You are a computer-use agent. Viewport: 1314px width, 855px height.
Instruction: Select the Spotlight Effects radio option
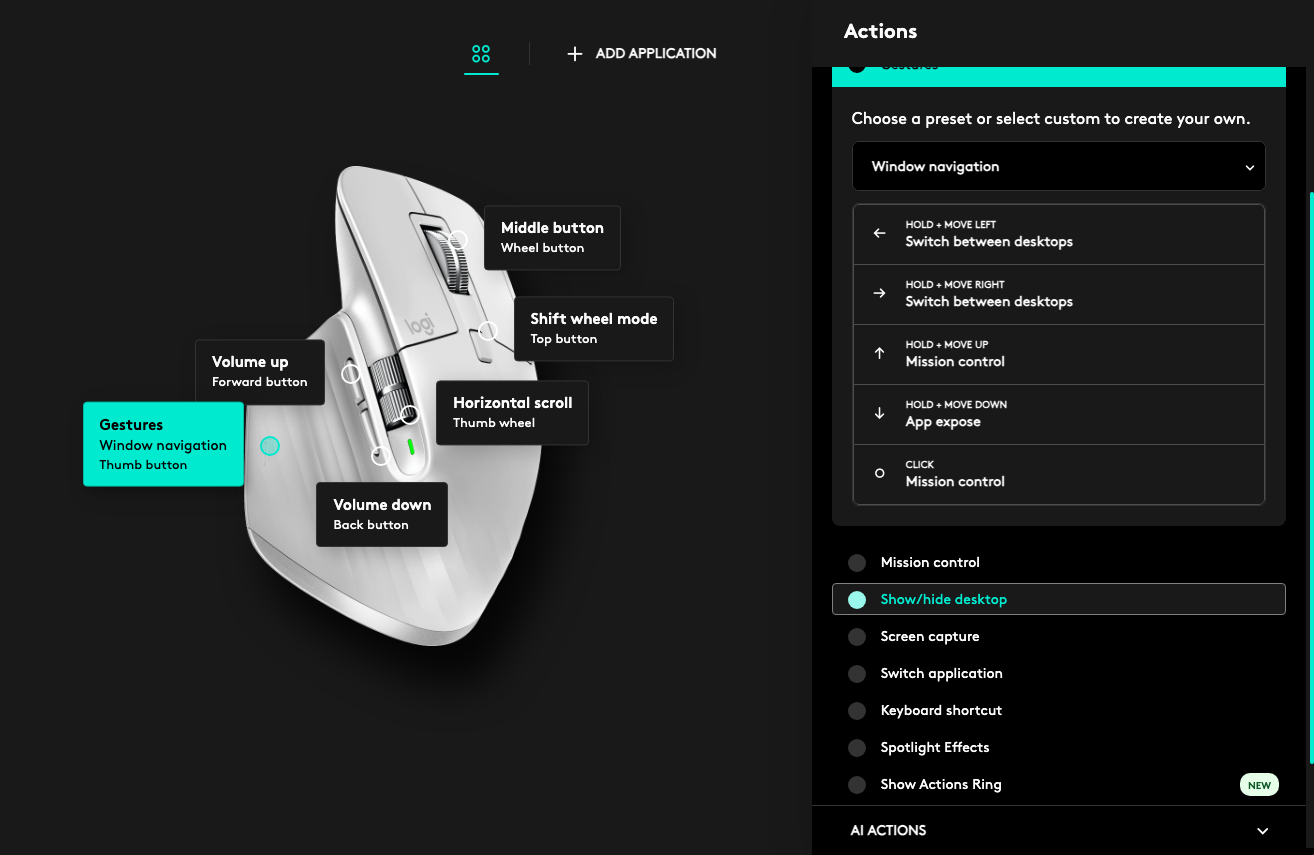857,748
